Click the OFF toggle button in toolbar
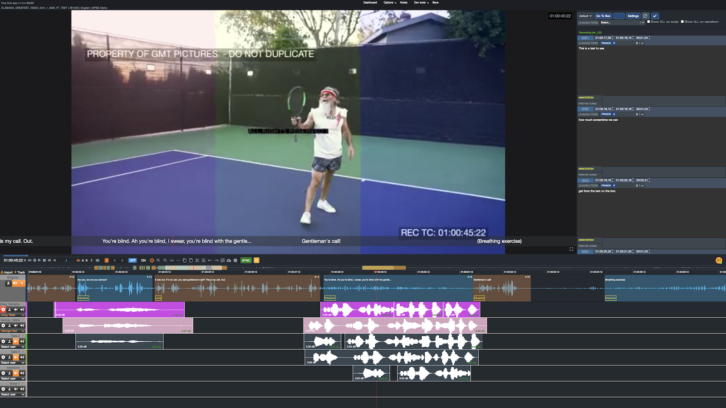The width and height of the screenshot is (726, 408). coord(132,260)
